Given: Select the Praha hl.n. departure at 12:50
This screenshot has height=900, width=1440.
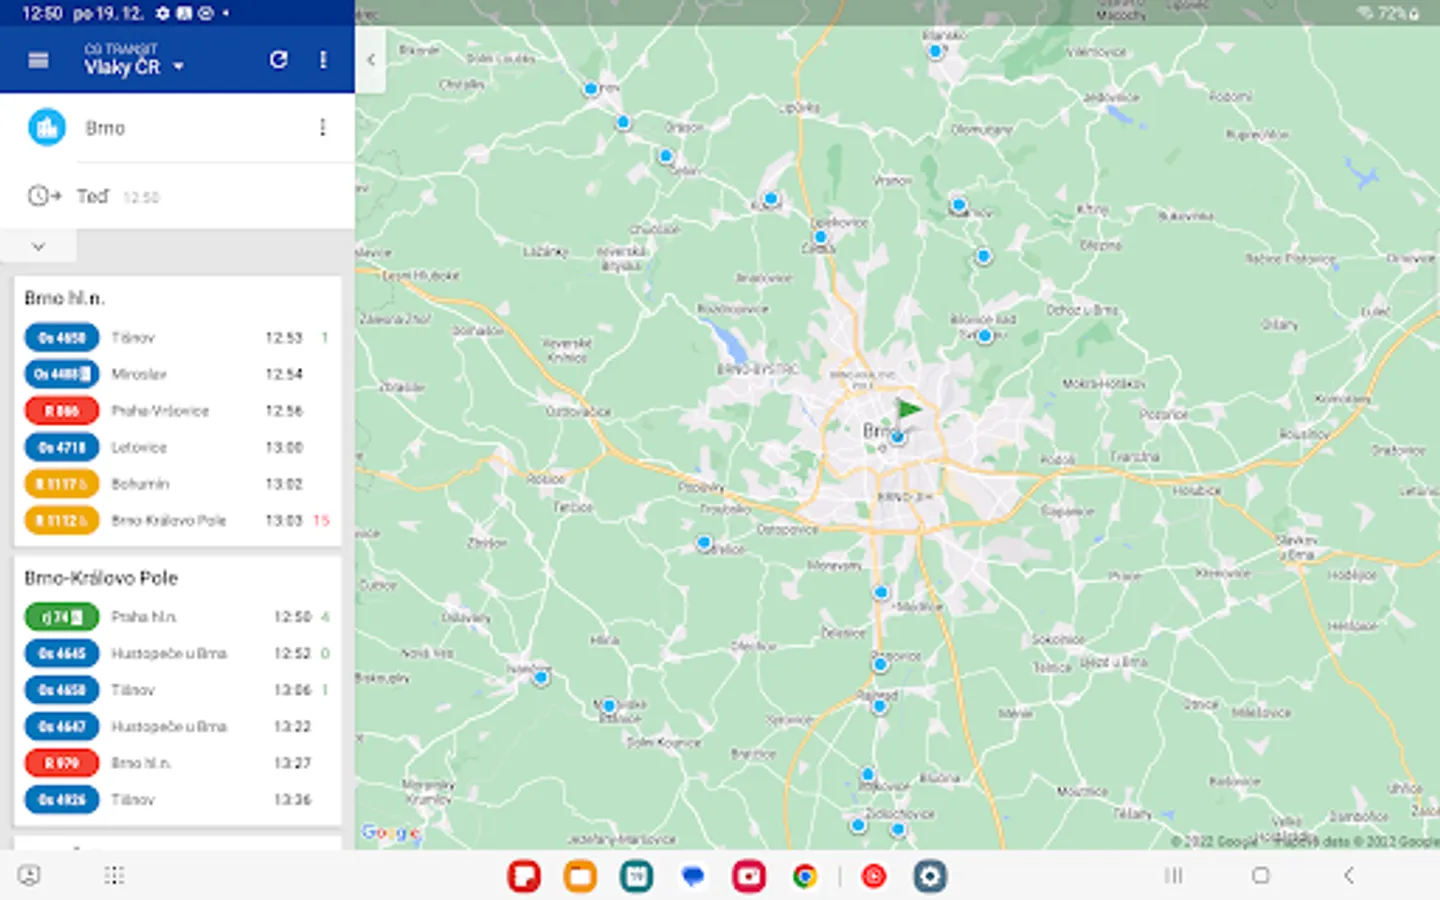Looking at the screenshot, I should (x=177, y=617).
